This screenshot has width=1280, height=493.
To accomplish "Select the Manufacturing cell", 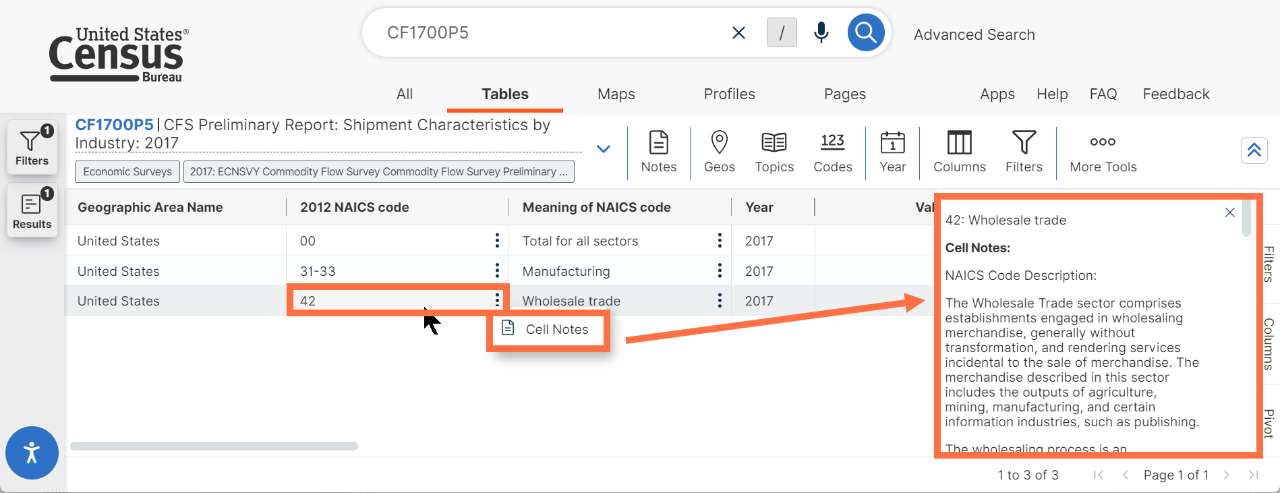I will (x=621, y=270).
